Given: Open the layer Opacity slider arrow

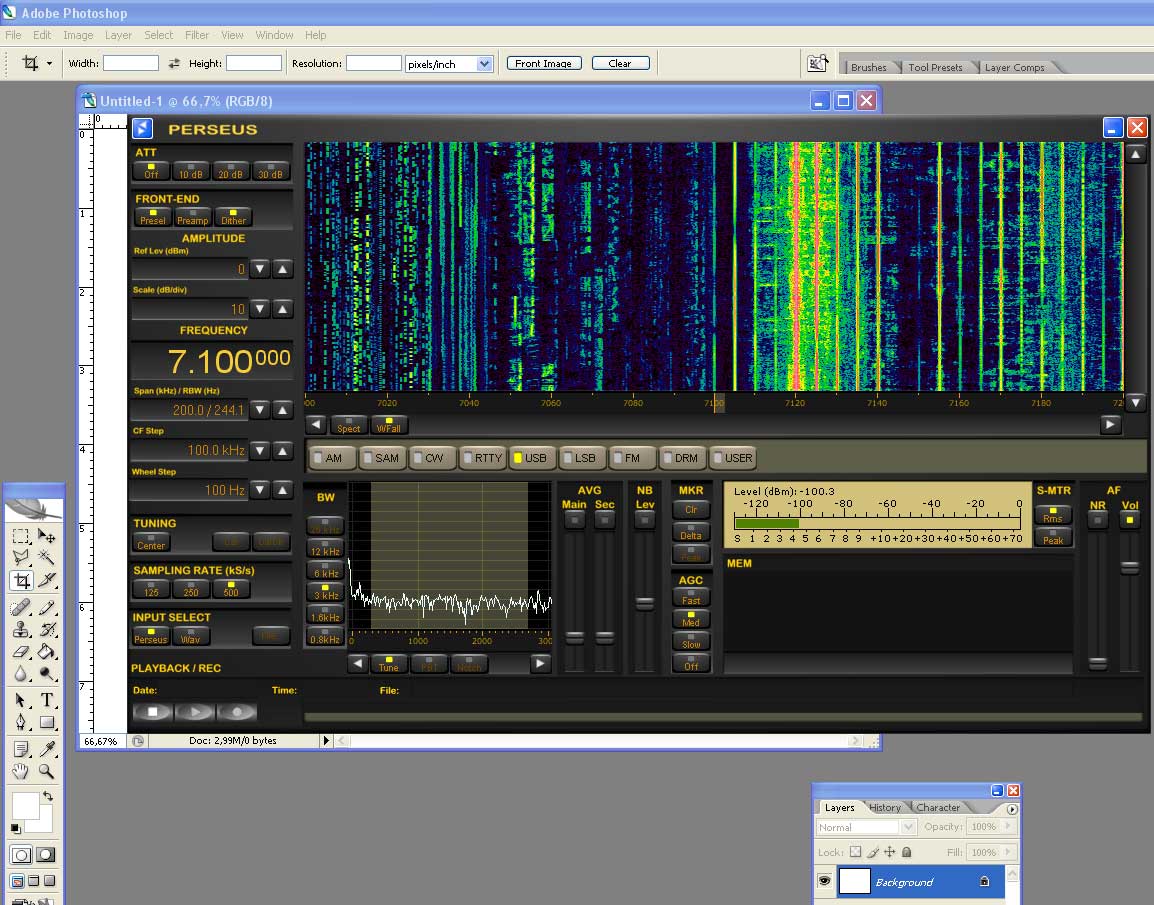Looking at the screenshot, I should pos(1008,826).
